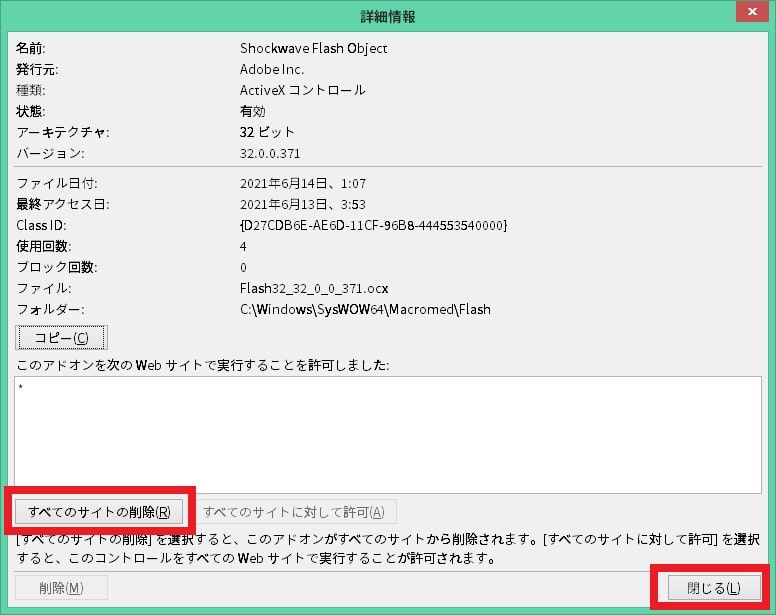Click the last access date 2021年6月13日、3:53
This screenshot has height=615, width=776.
(303, 204)
